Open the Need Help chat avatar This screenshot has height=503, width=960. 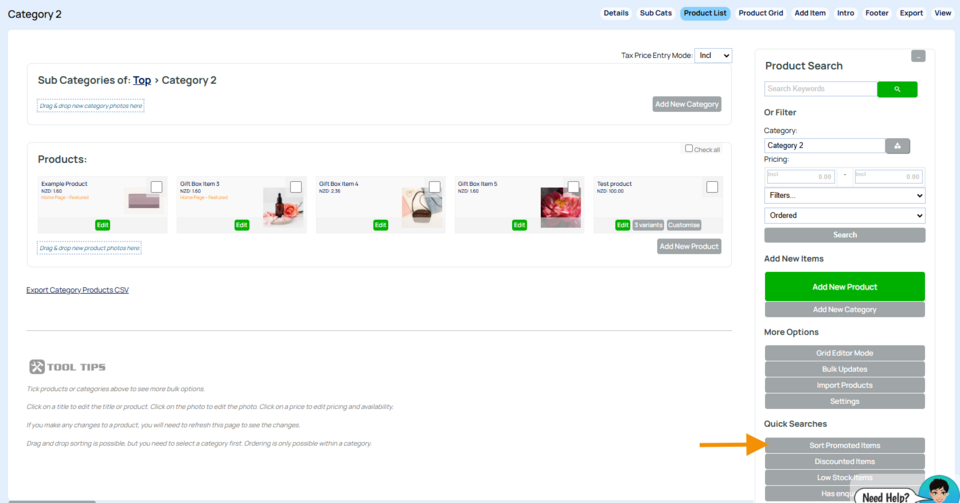point(937,490)
